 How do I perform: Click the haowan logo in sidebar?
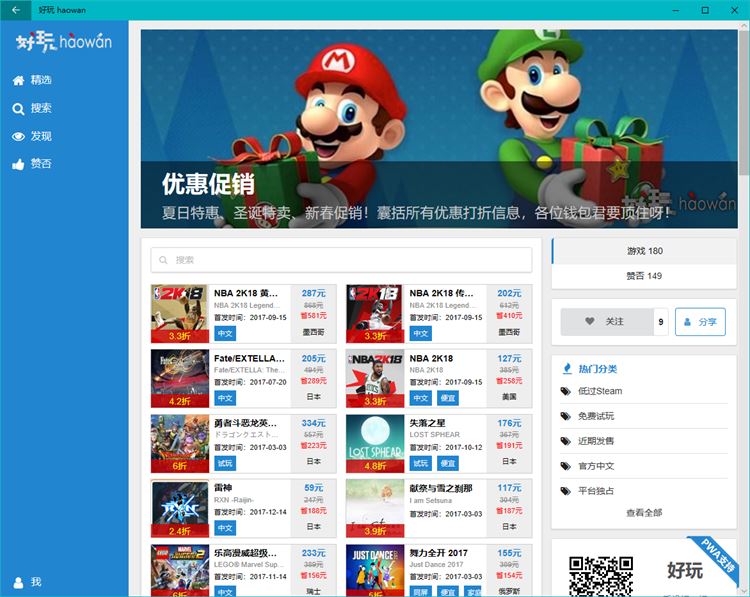pyautogui.click(x=64, y=42)
